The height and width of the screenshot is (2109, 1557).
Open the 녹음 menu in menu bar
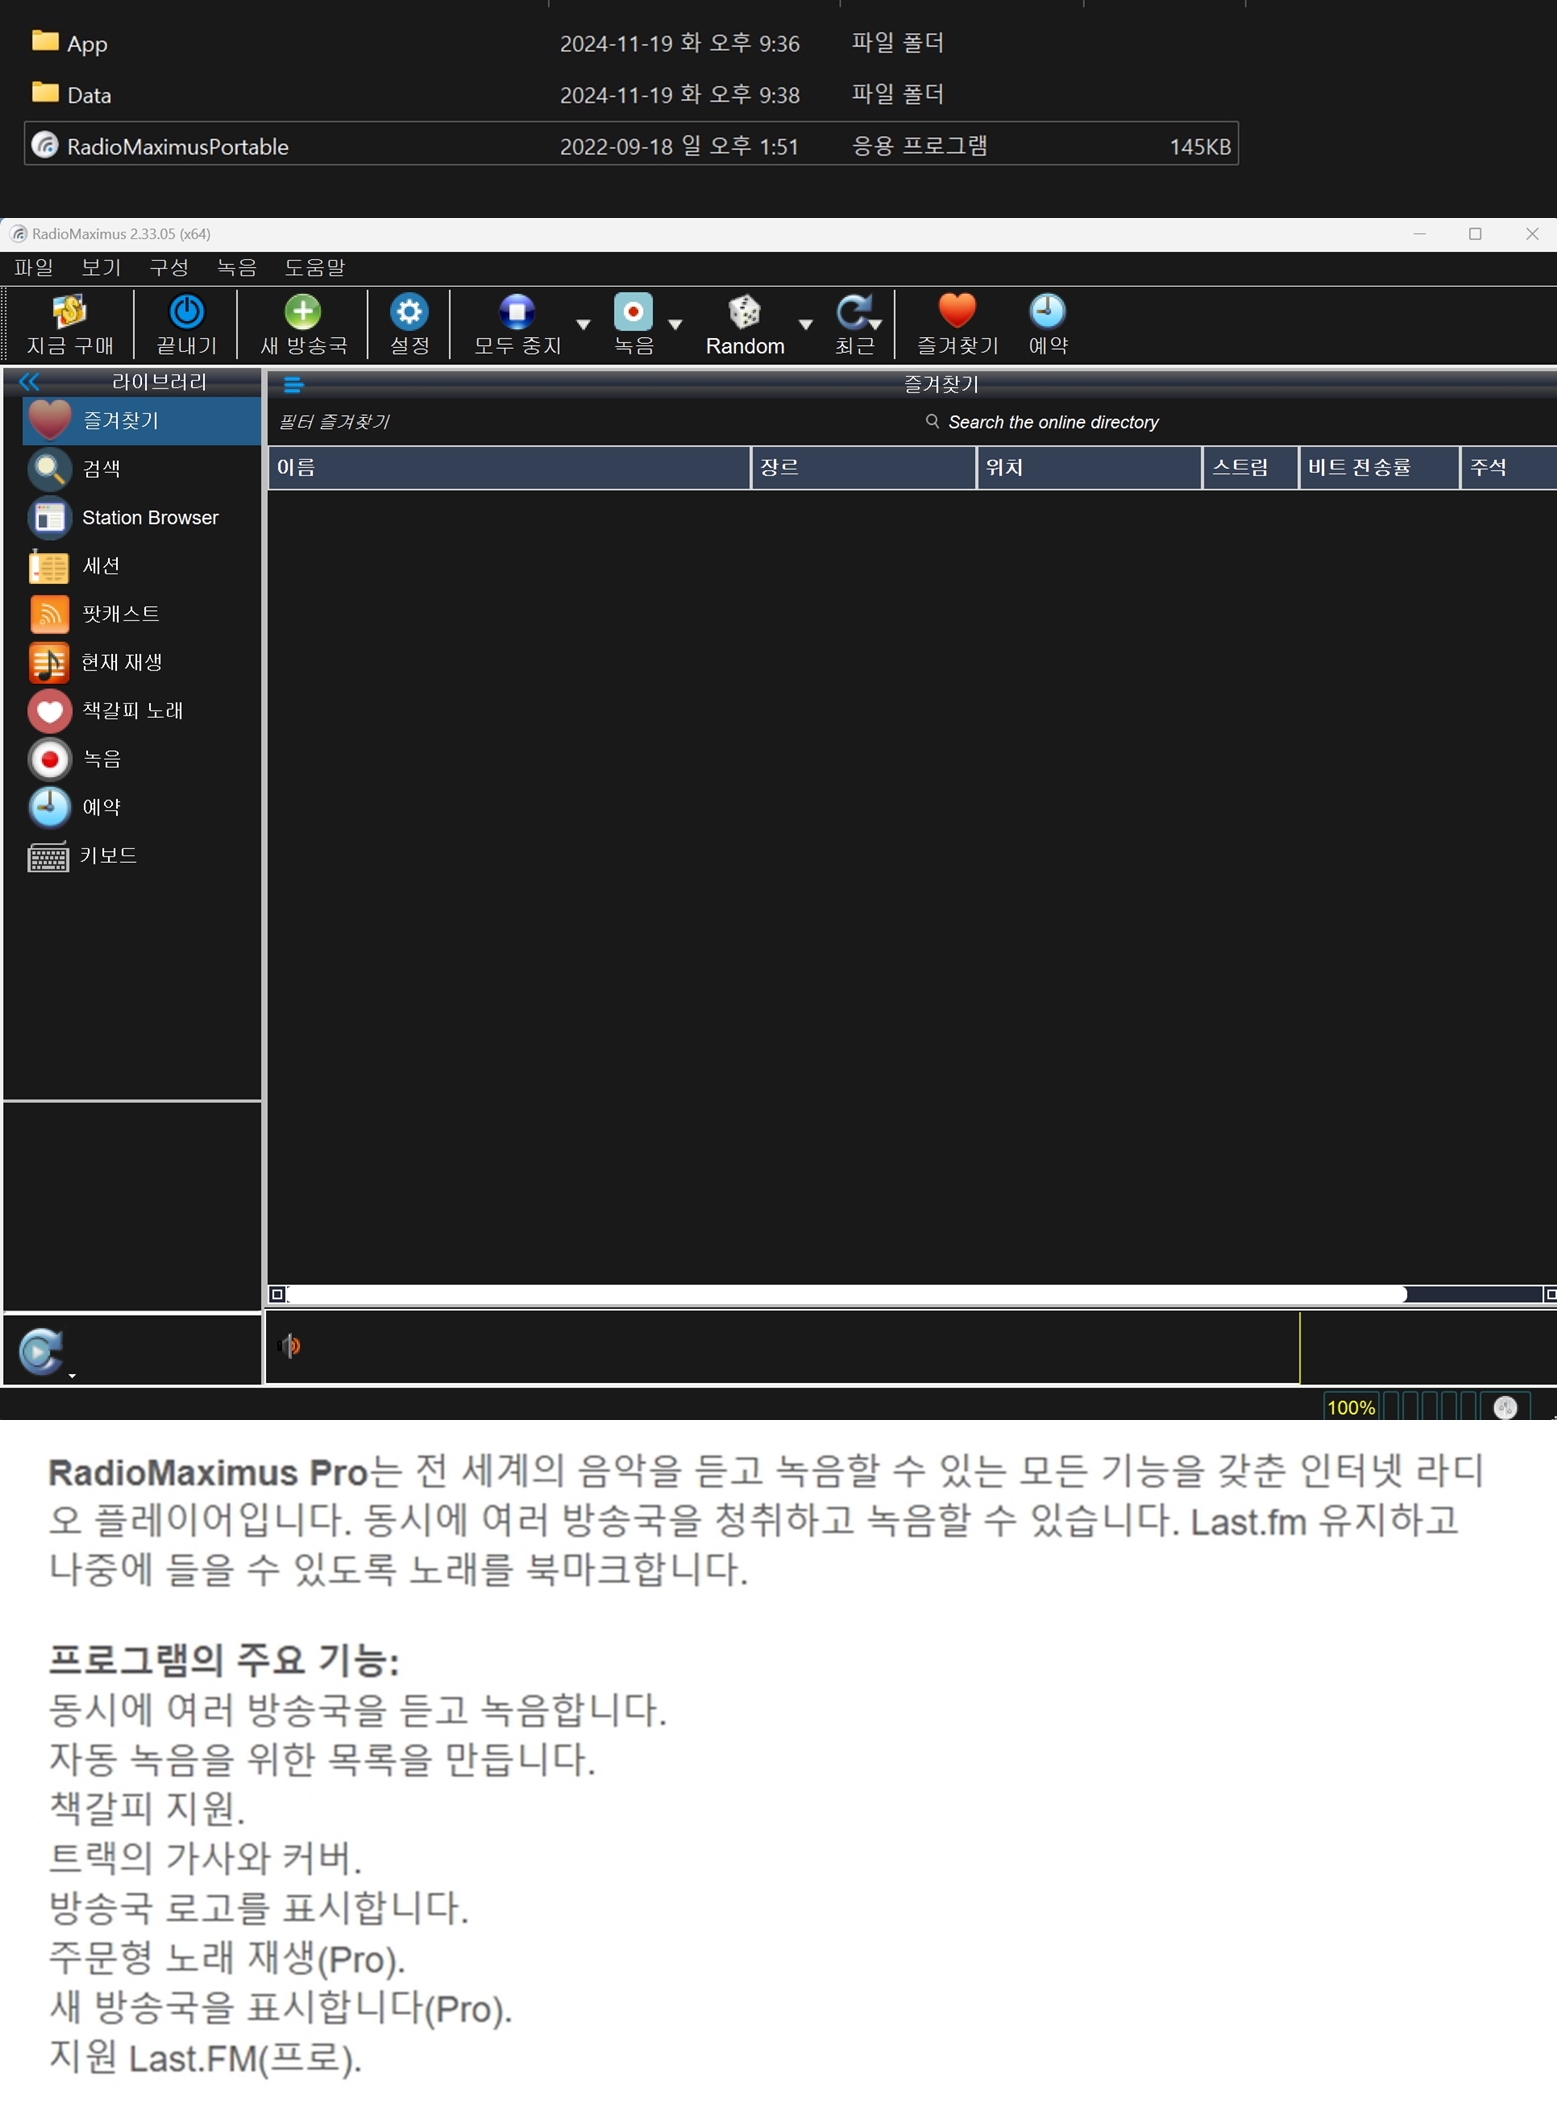click(x=237, y=267)
